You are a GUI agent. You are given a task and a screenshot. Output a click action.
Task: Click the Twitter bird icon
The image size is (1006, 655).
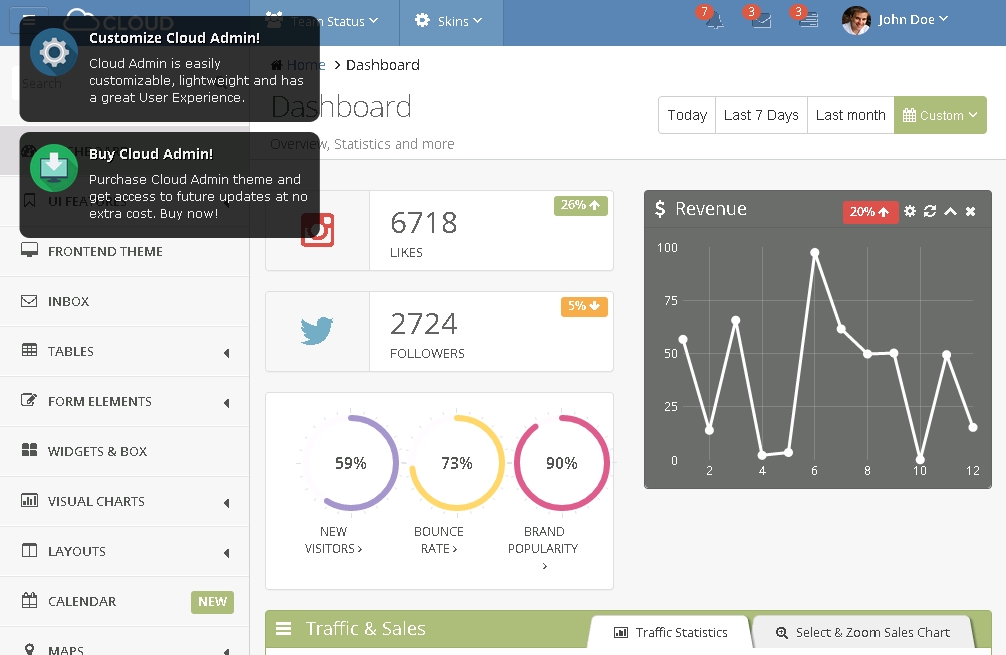[x=317, y=331]
